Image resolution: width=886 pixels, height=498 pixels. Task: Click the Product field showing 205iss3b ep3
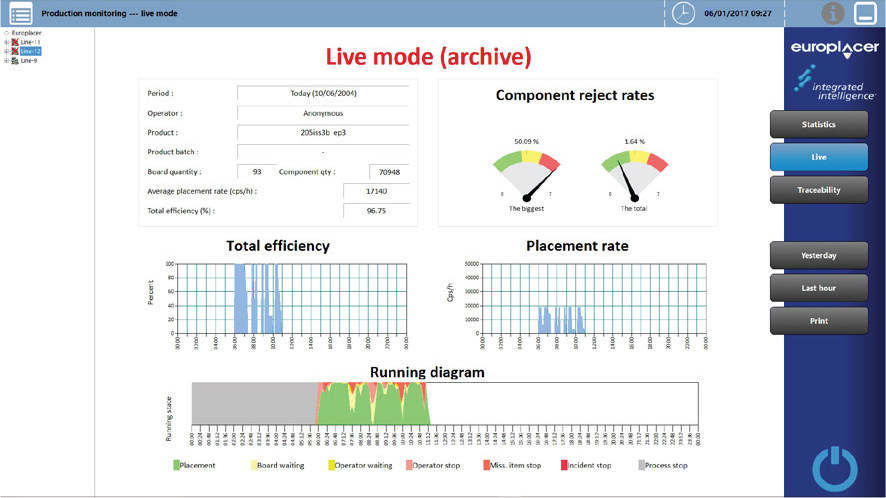[323, 132]
